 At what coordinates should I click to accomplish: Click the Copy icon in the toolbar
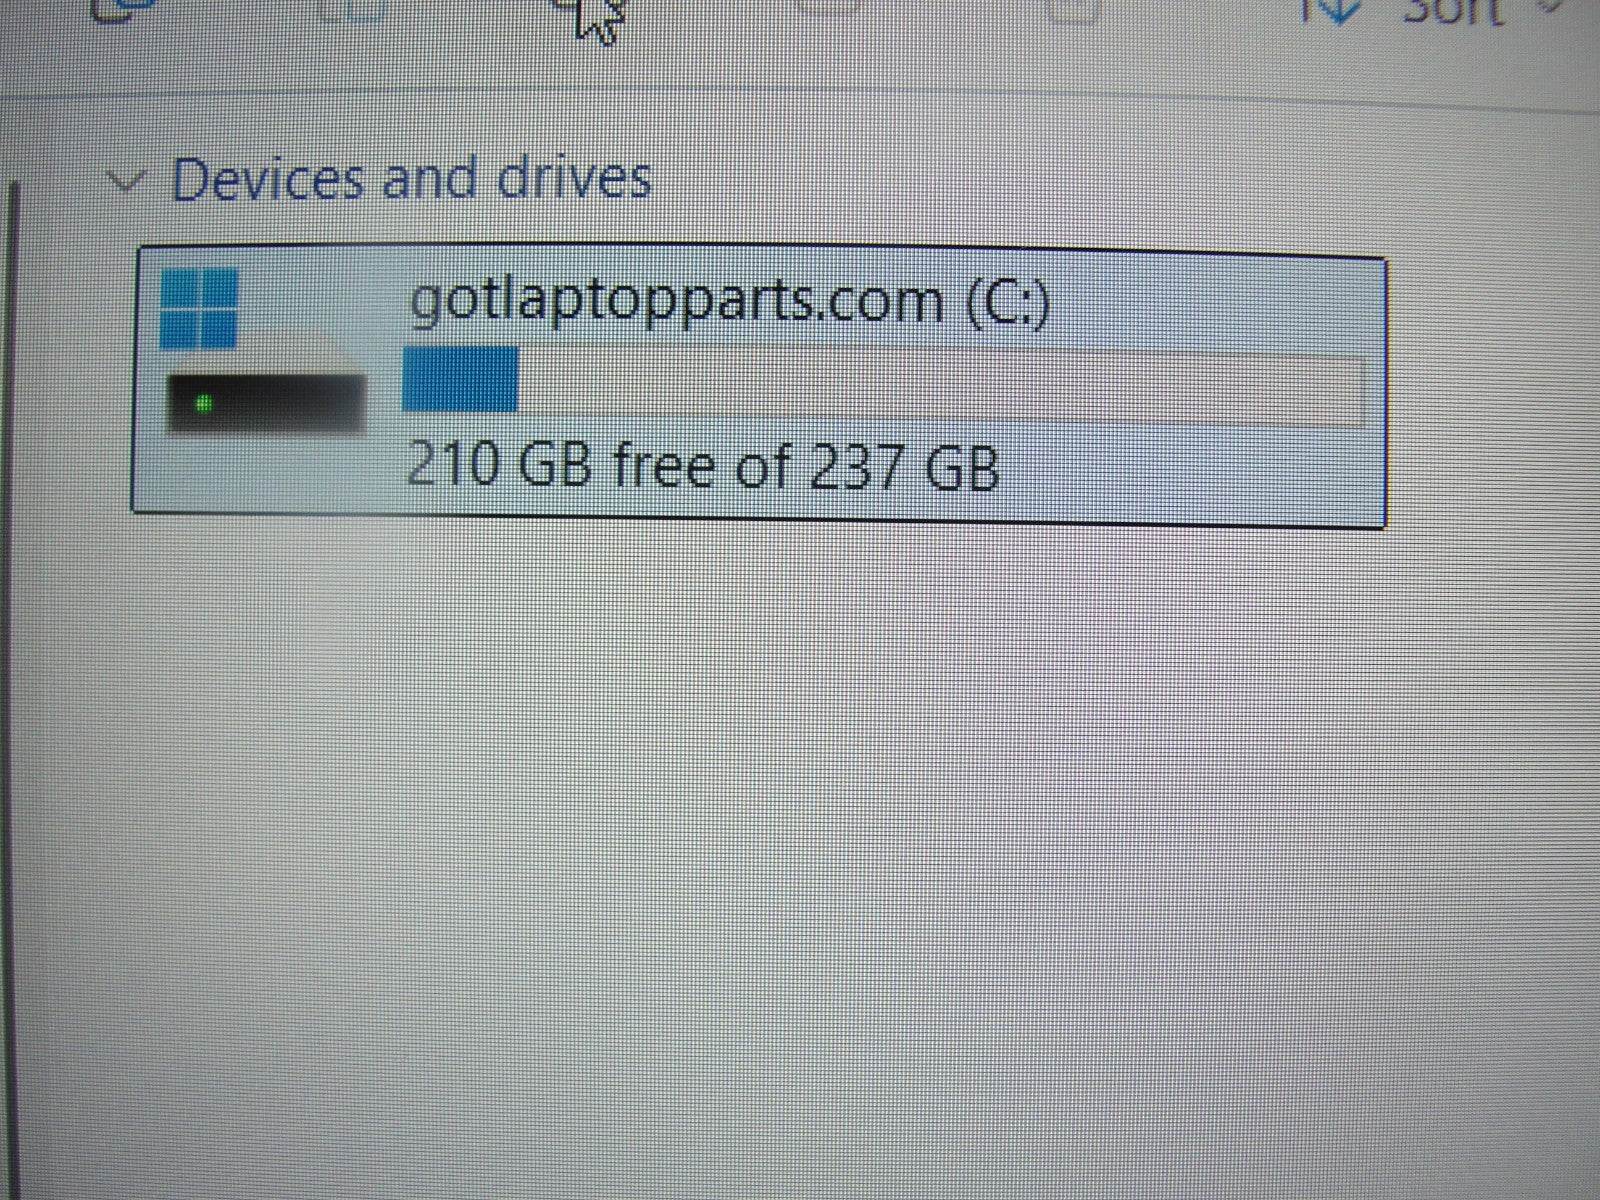coord(125,7)
